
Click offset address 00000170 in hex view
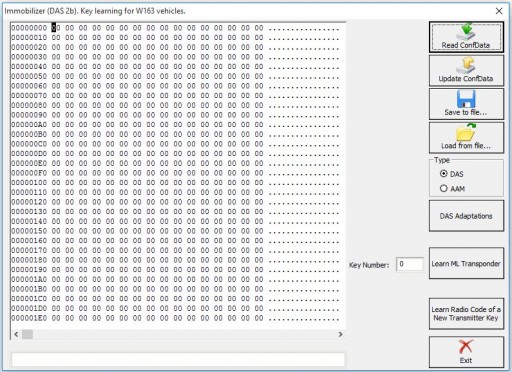pyautogui.click(x=29, y=250)
